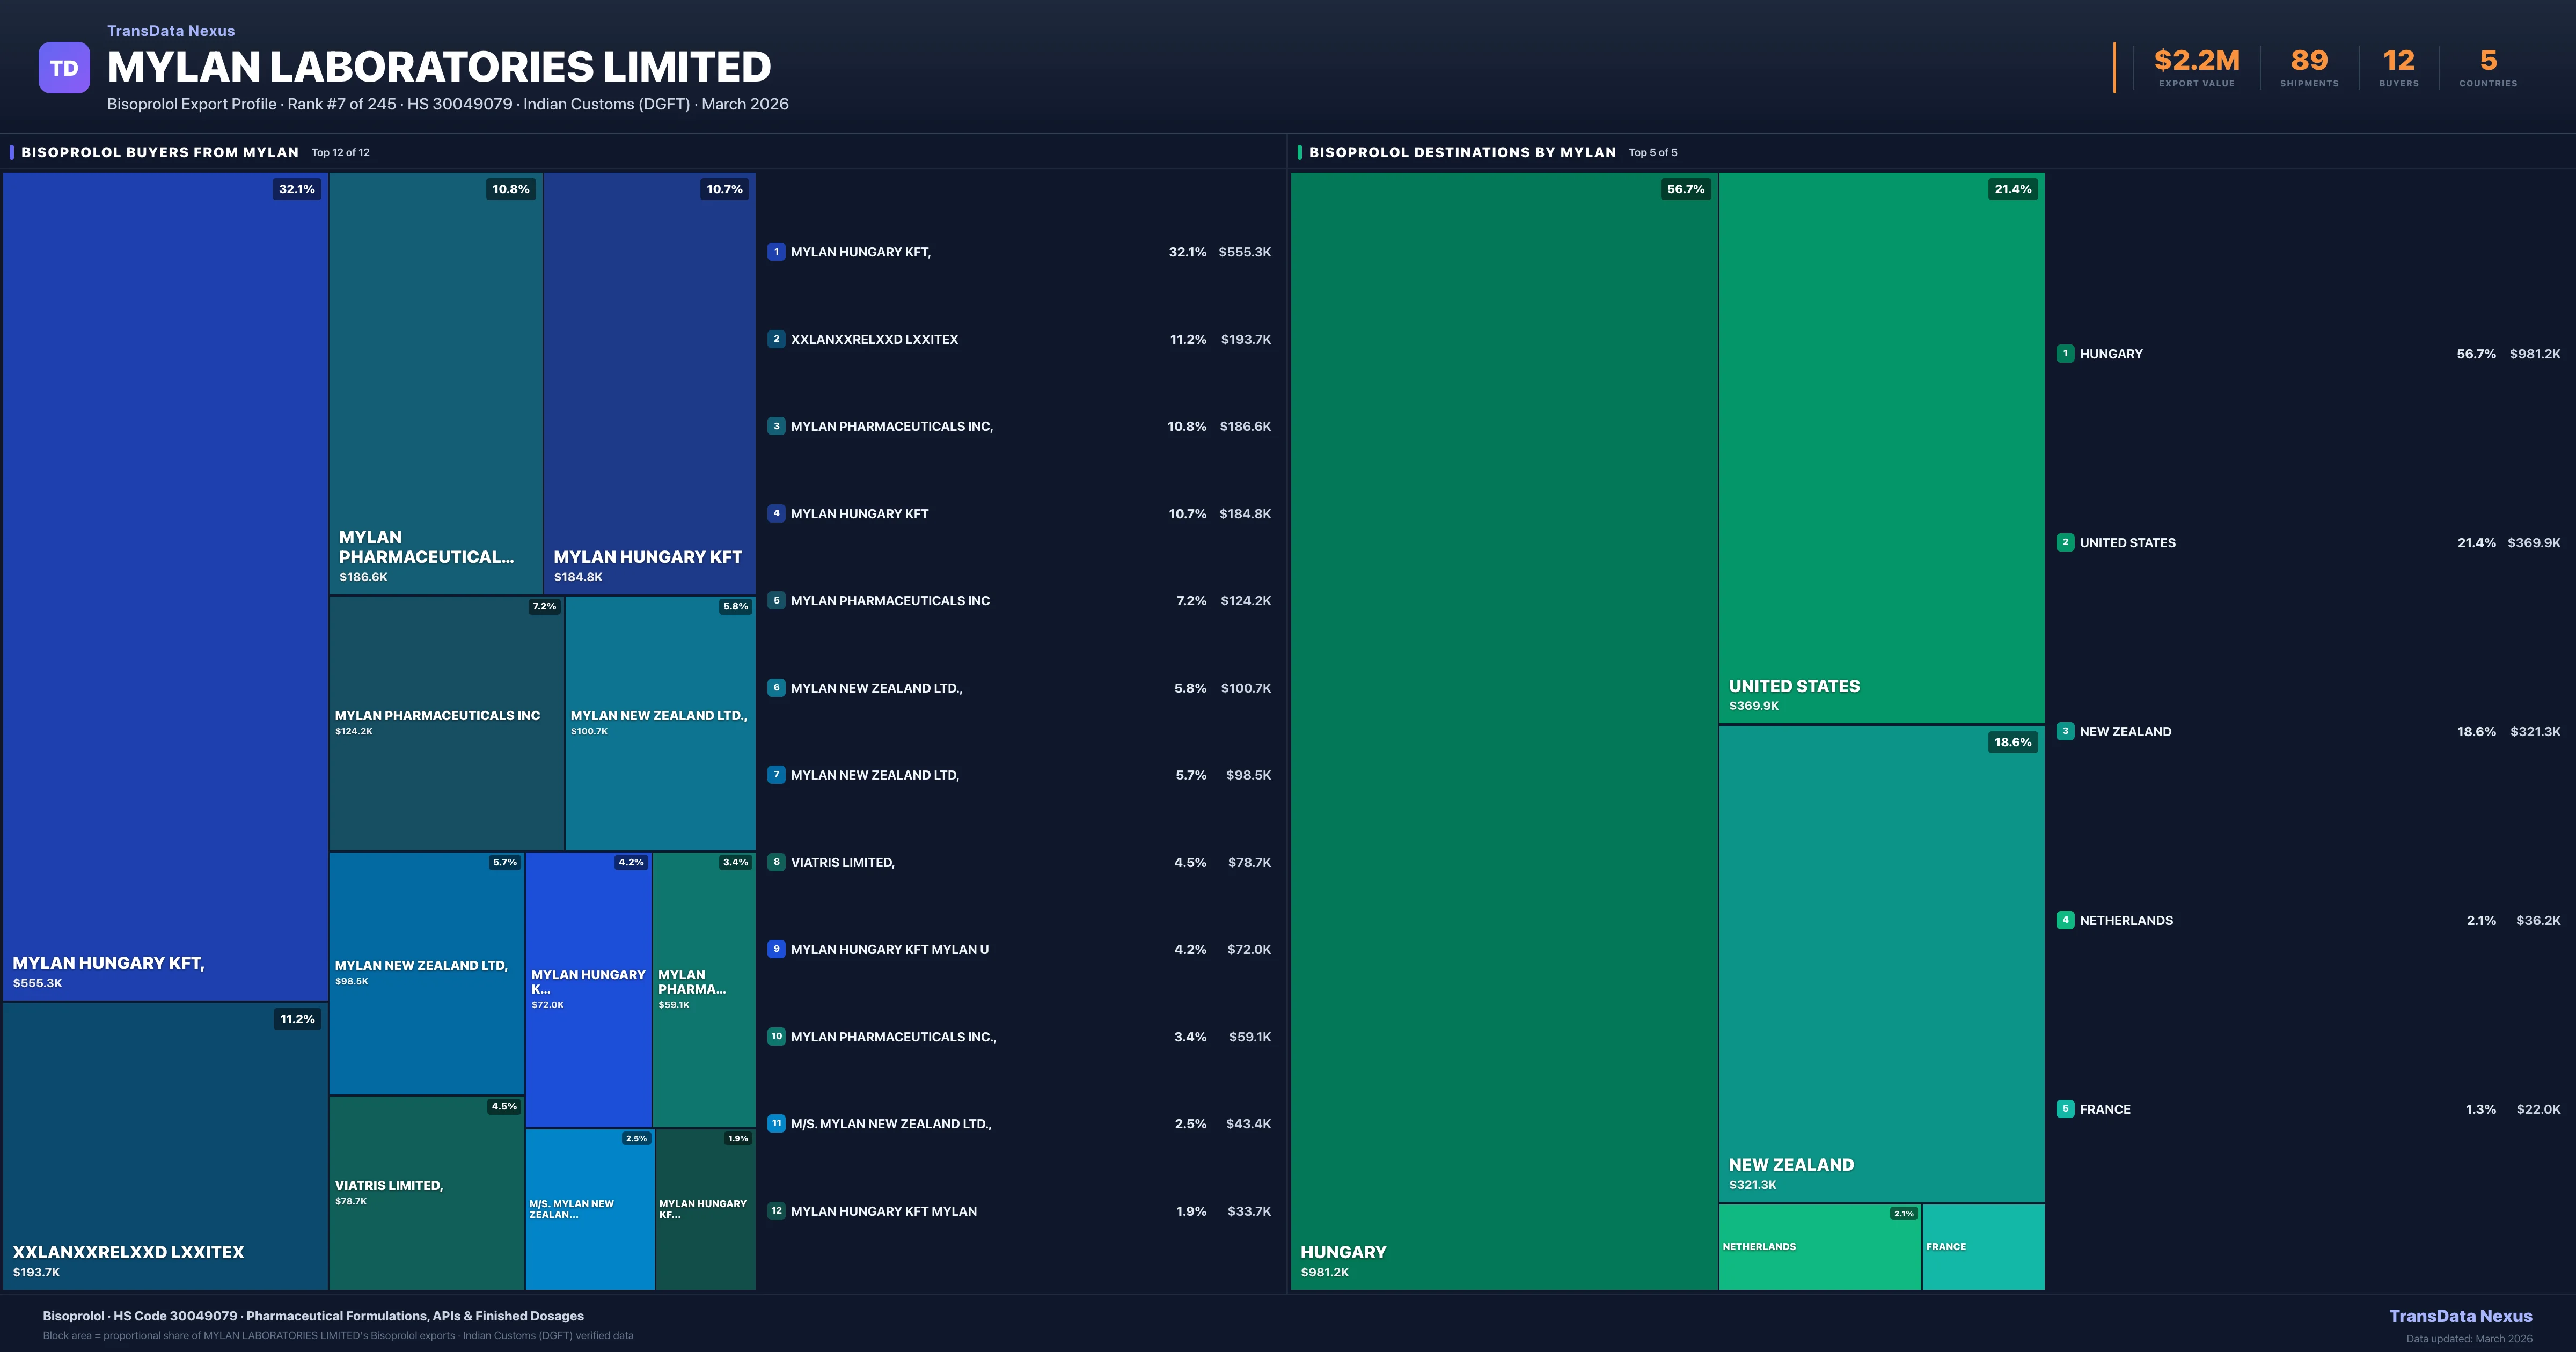Expand the Top 5 of 5 destinations list

pyautogui.click(x=1652, y=152)
